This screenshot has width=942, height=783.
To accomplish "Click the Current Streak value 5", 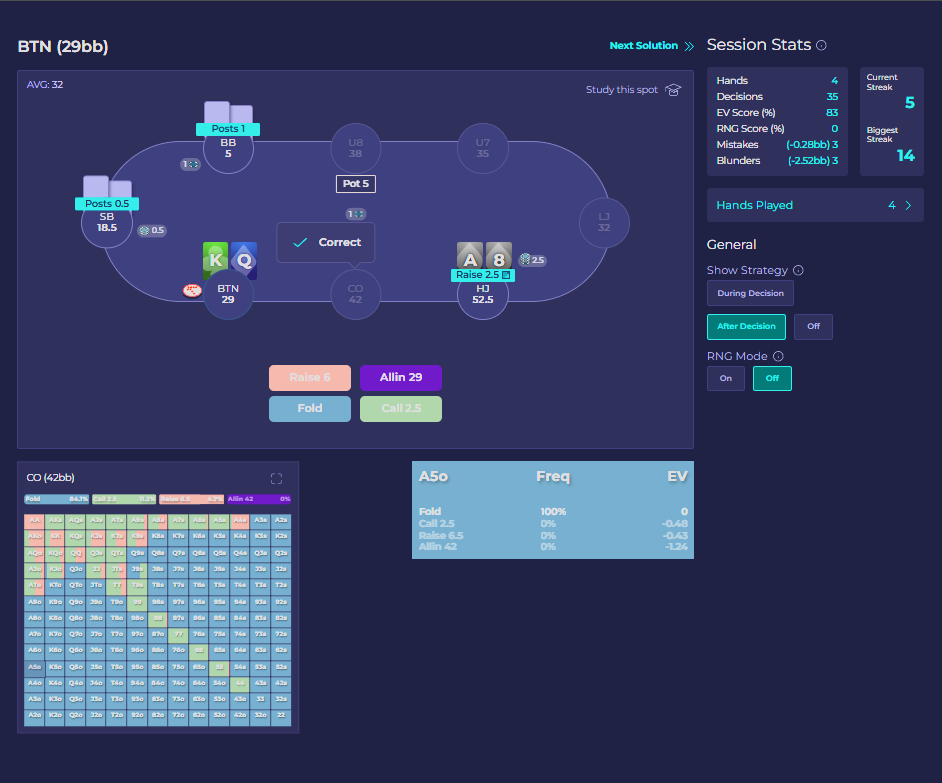I will [910, 103].
